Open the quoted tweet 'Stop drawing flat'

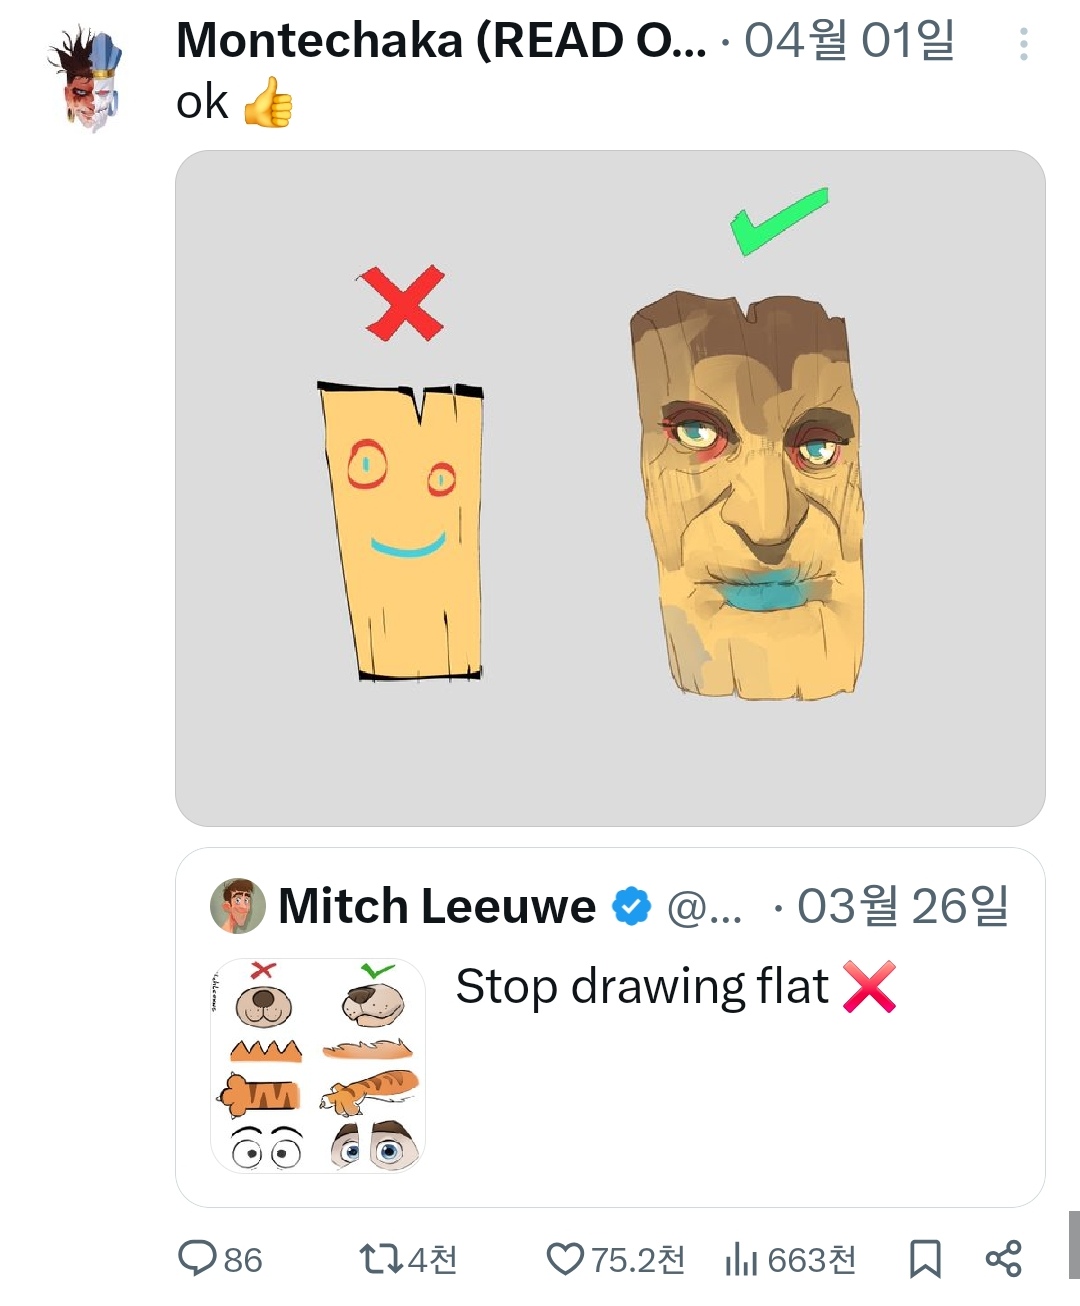642,987
